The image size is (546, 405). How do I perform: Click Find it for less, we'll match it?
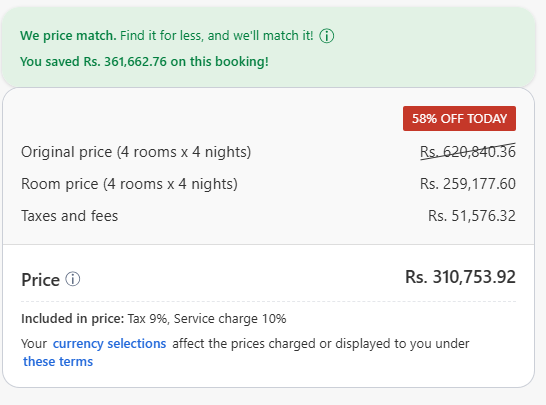pyautogui.click(x=217, y=36)
